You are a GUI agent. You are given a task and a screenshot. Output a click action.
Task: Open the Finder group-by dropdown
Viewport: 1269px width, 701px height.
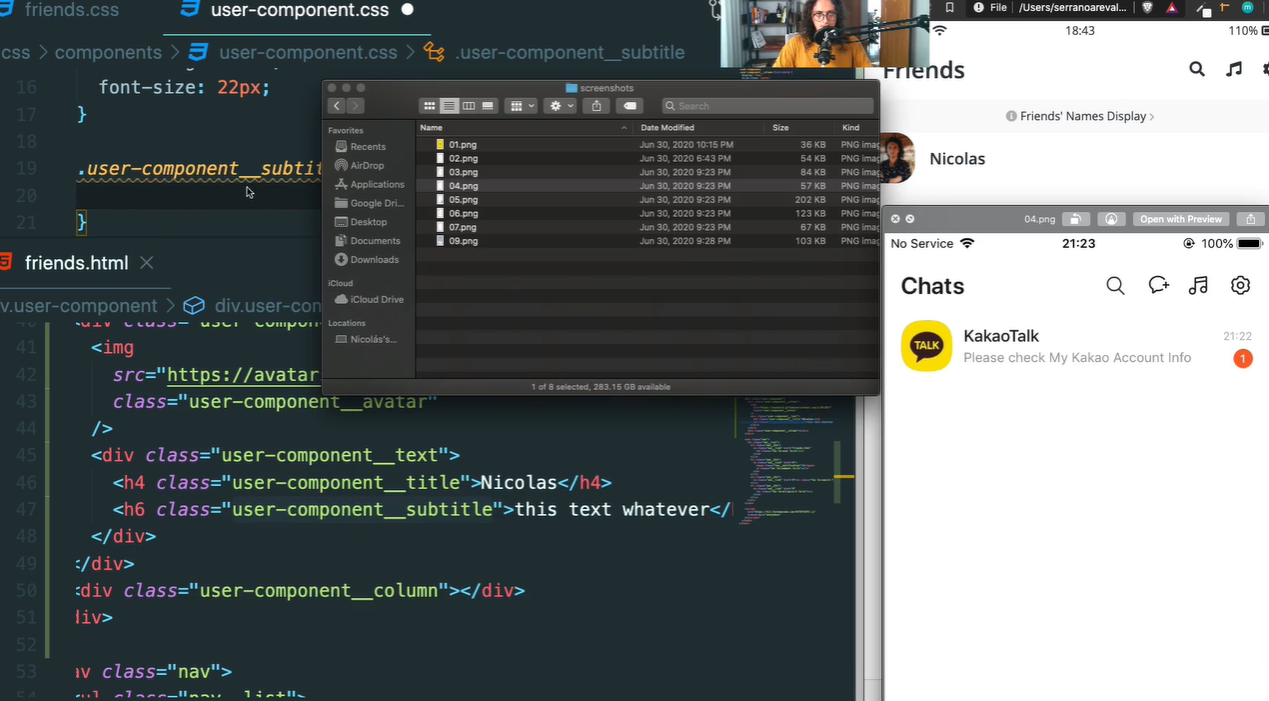click(521, 106)
